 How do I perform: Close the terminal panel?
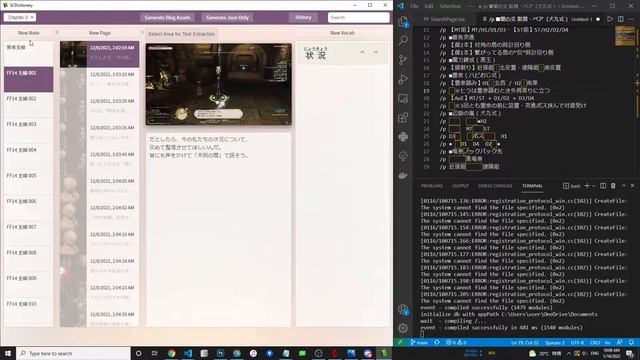click(x=633, y=186)
